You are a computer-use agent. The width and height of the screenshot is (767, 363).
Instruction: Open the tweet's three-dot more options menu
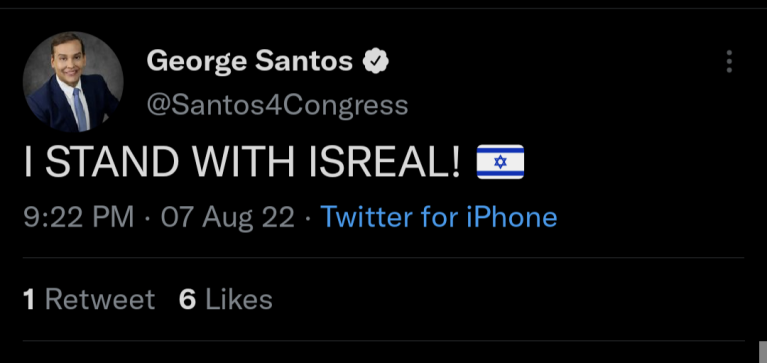729,62
